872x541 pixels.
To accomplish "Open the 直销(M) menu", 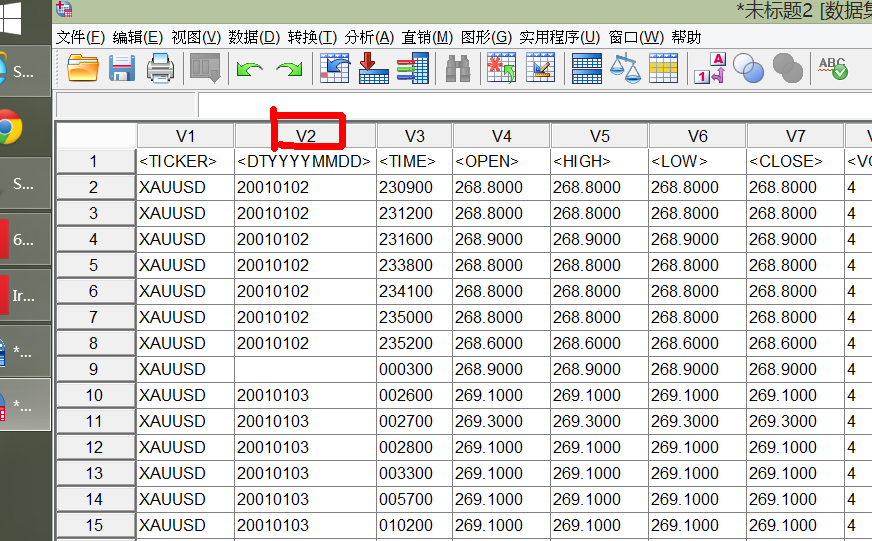I will click(427, 37).
